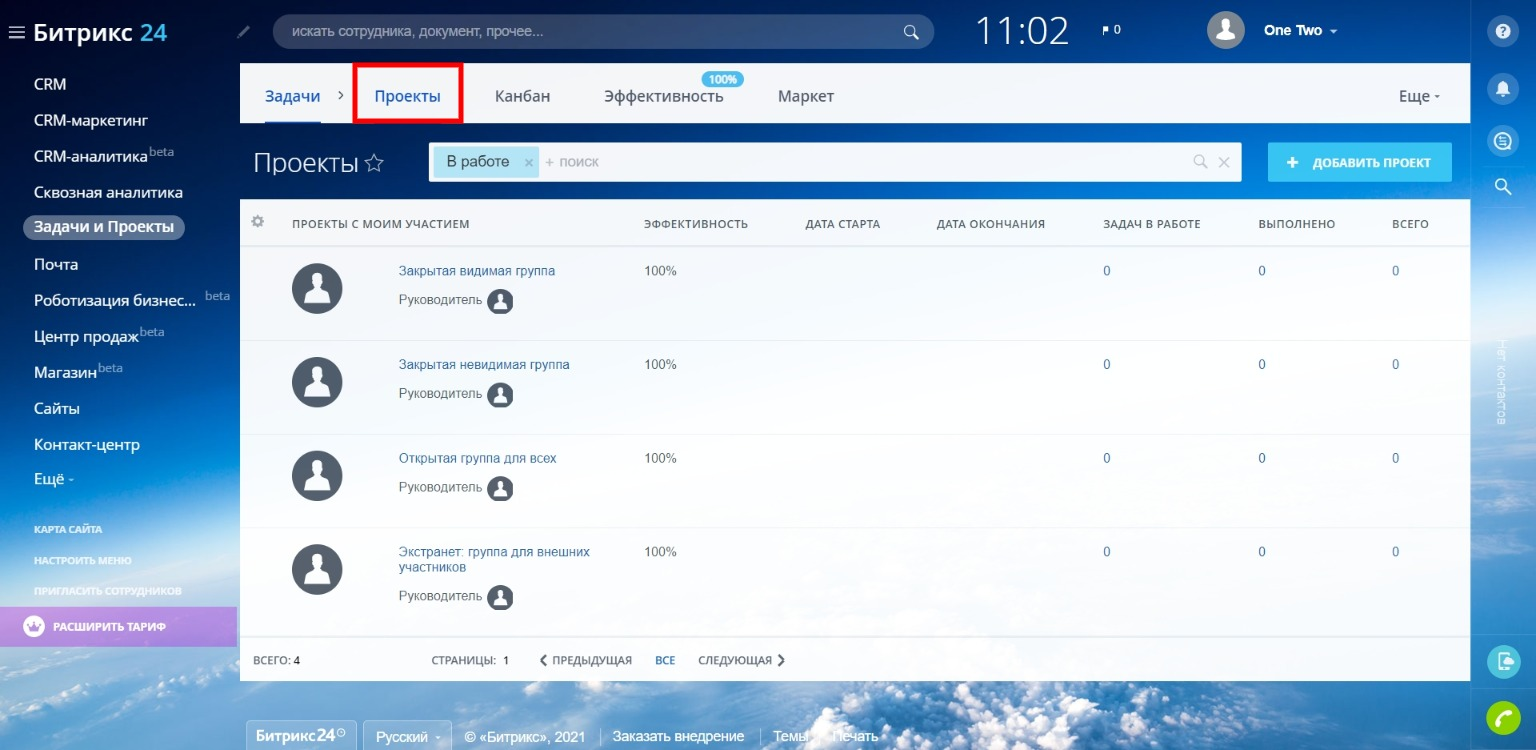Image resolution: width=1536 pixels, height=750 pixels.
Task: Open the notifications bell icon
Action: pyautogui.click(x=1502, y=88)
